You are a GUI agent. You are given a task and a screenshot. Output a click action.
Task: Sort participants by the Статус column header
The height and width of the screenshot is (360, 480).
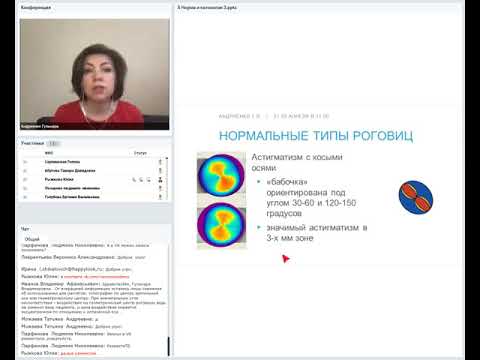click(x=140, y=153)
